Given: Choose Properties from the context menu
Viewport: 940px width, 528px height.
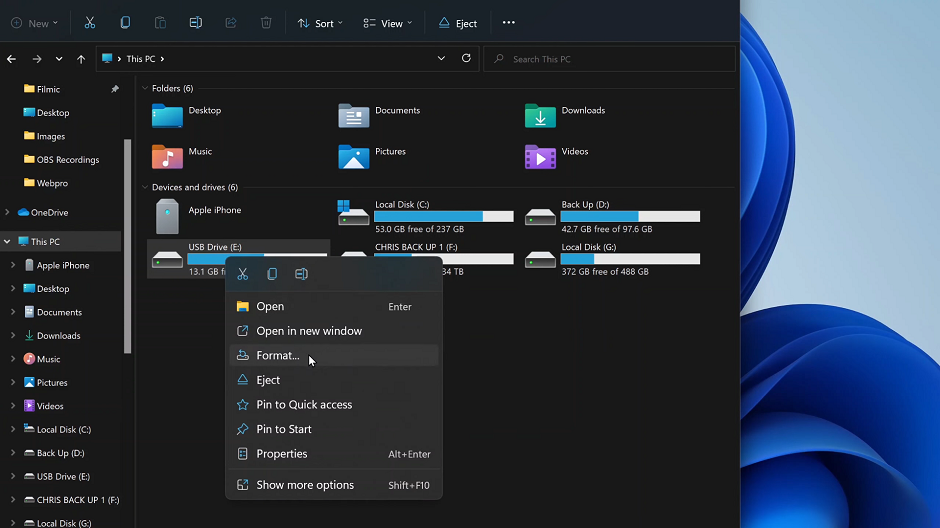Looking at the screenshot, I should 334,454.
